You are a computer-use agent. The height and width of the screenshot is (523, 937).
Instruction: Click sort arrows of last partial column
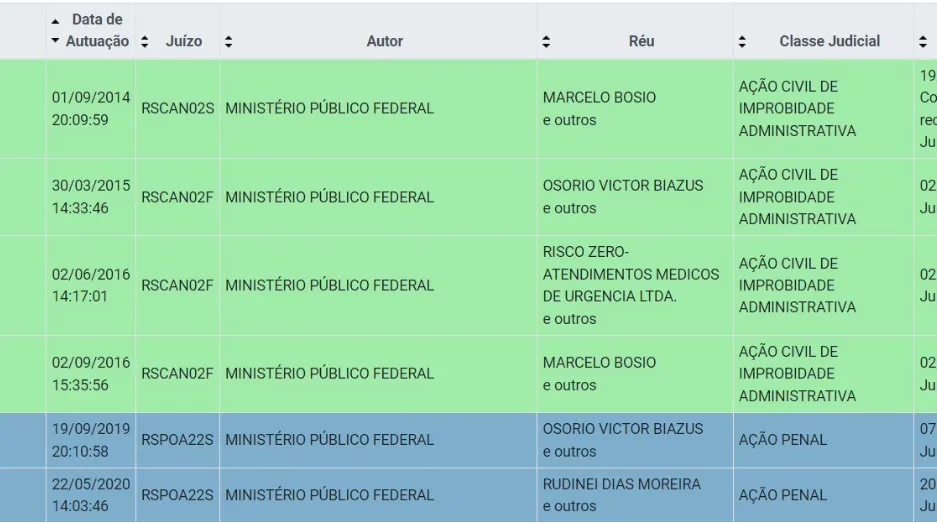923,41
